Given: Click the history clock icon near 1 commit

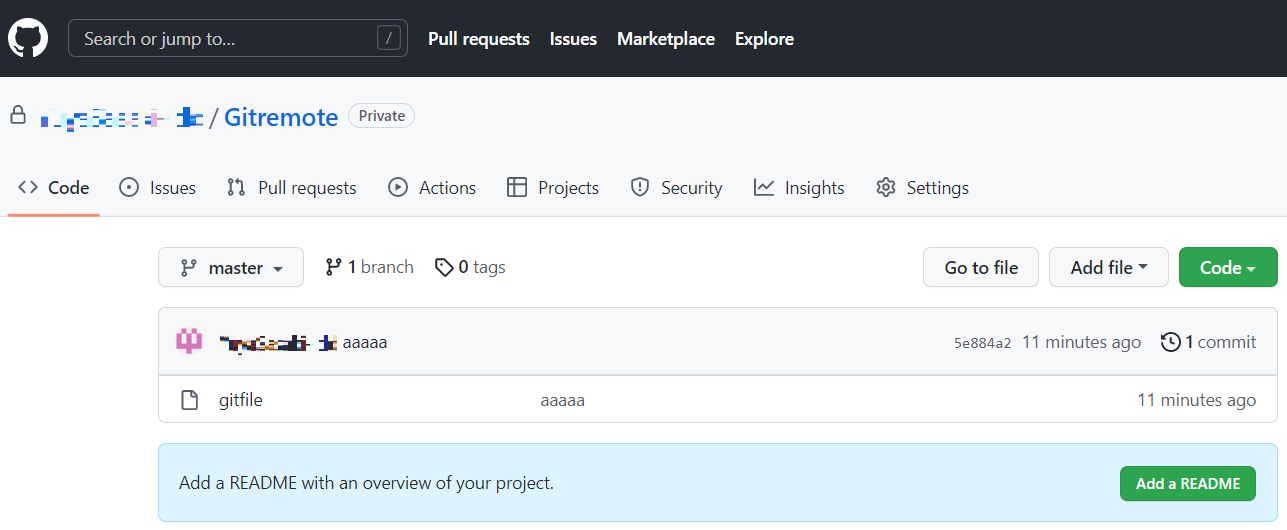Looking at the screenshot, I should click(x=1170, y=342).
